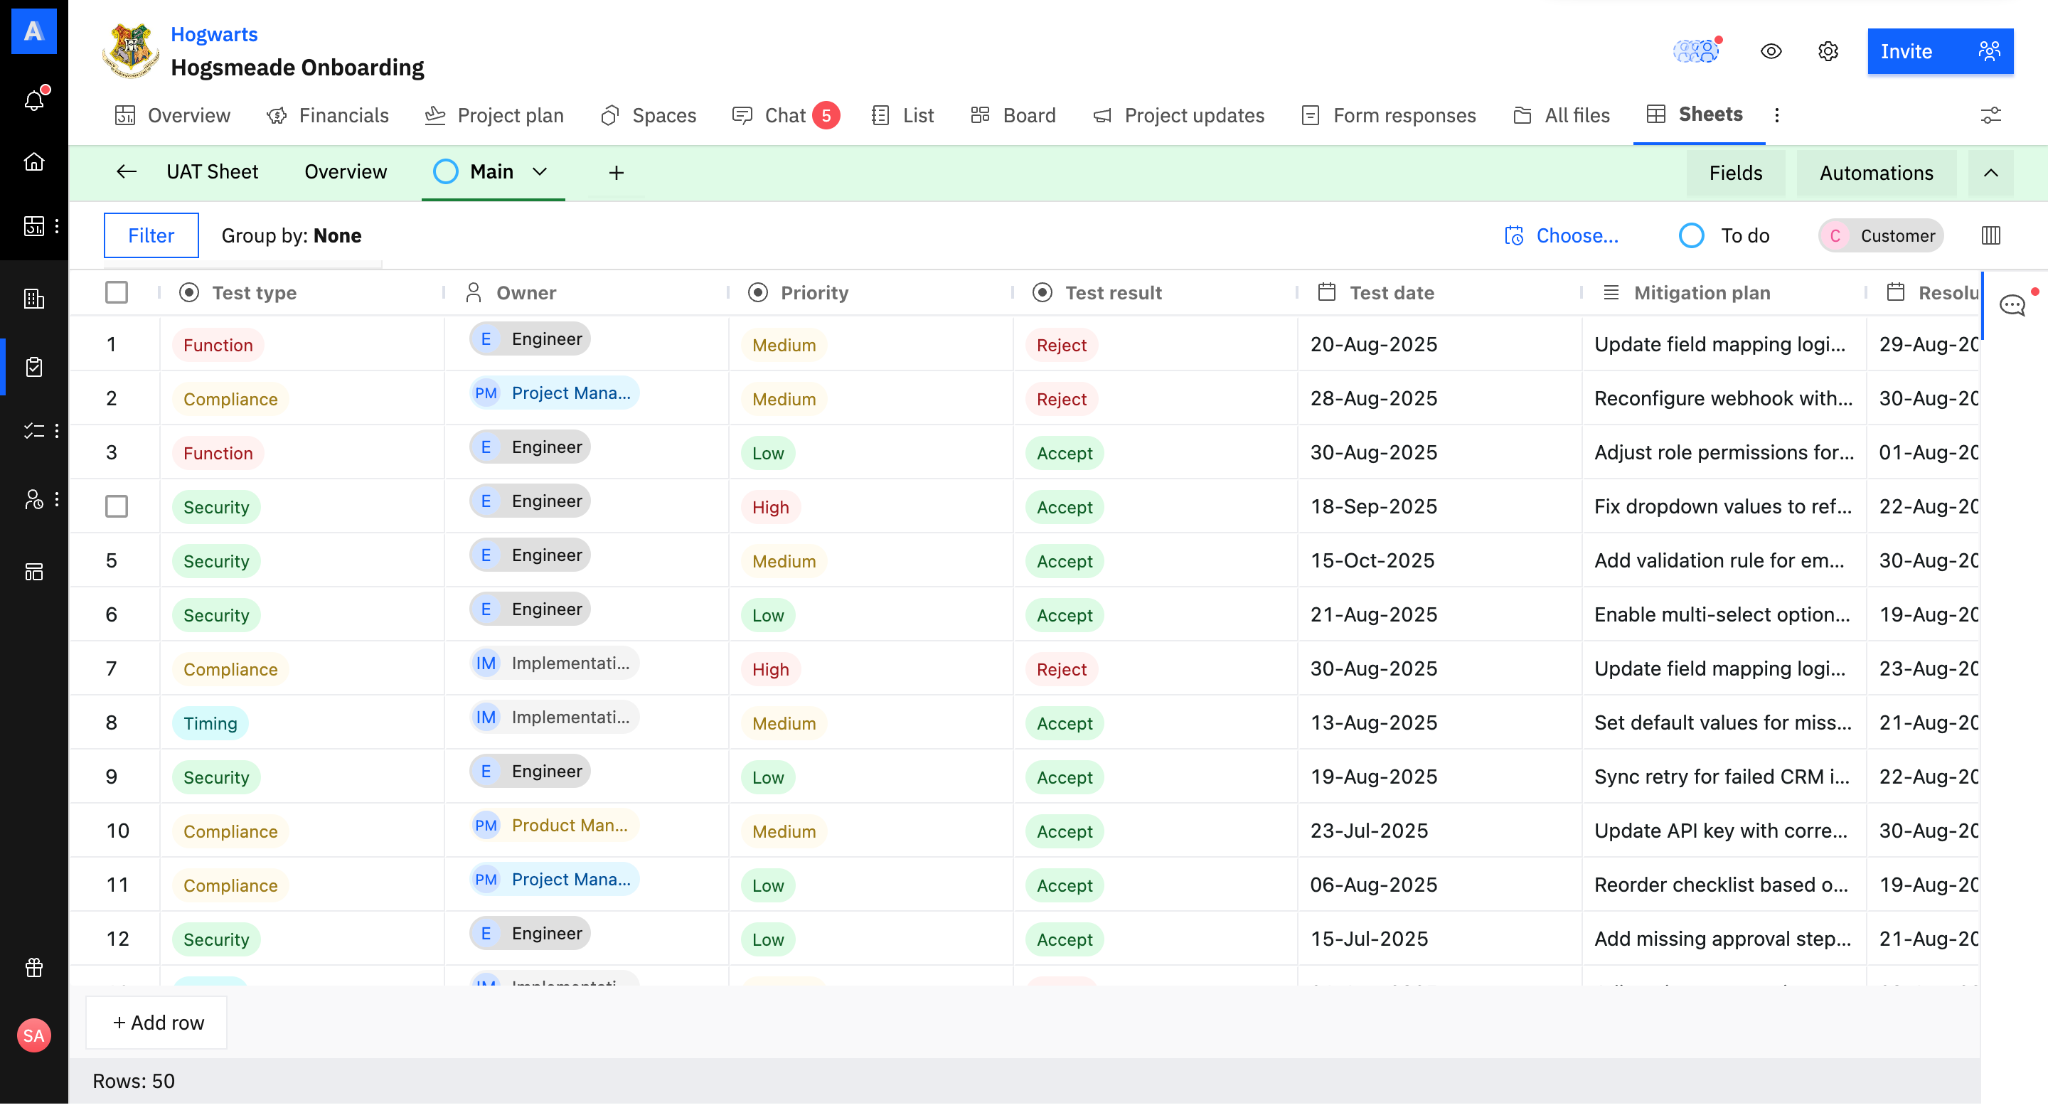Click the back arrow beside UAT Sheet
The image size is (2048, 1104).
point(126,172)
